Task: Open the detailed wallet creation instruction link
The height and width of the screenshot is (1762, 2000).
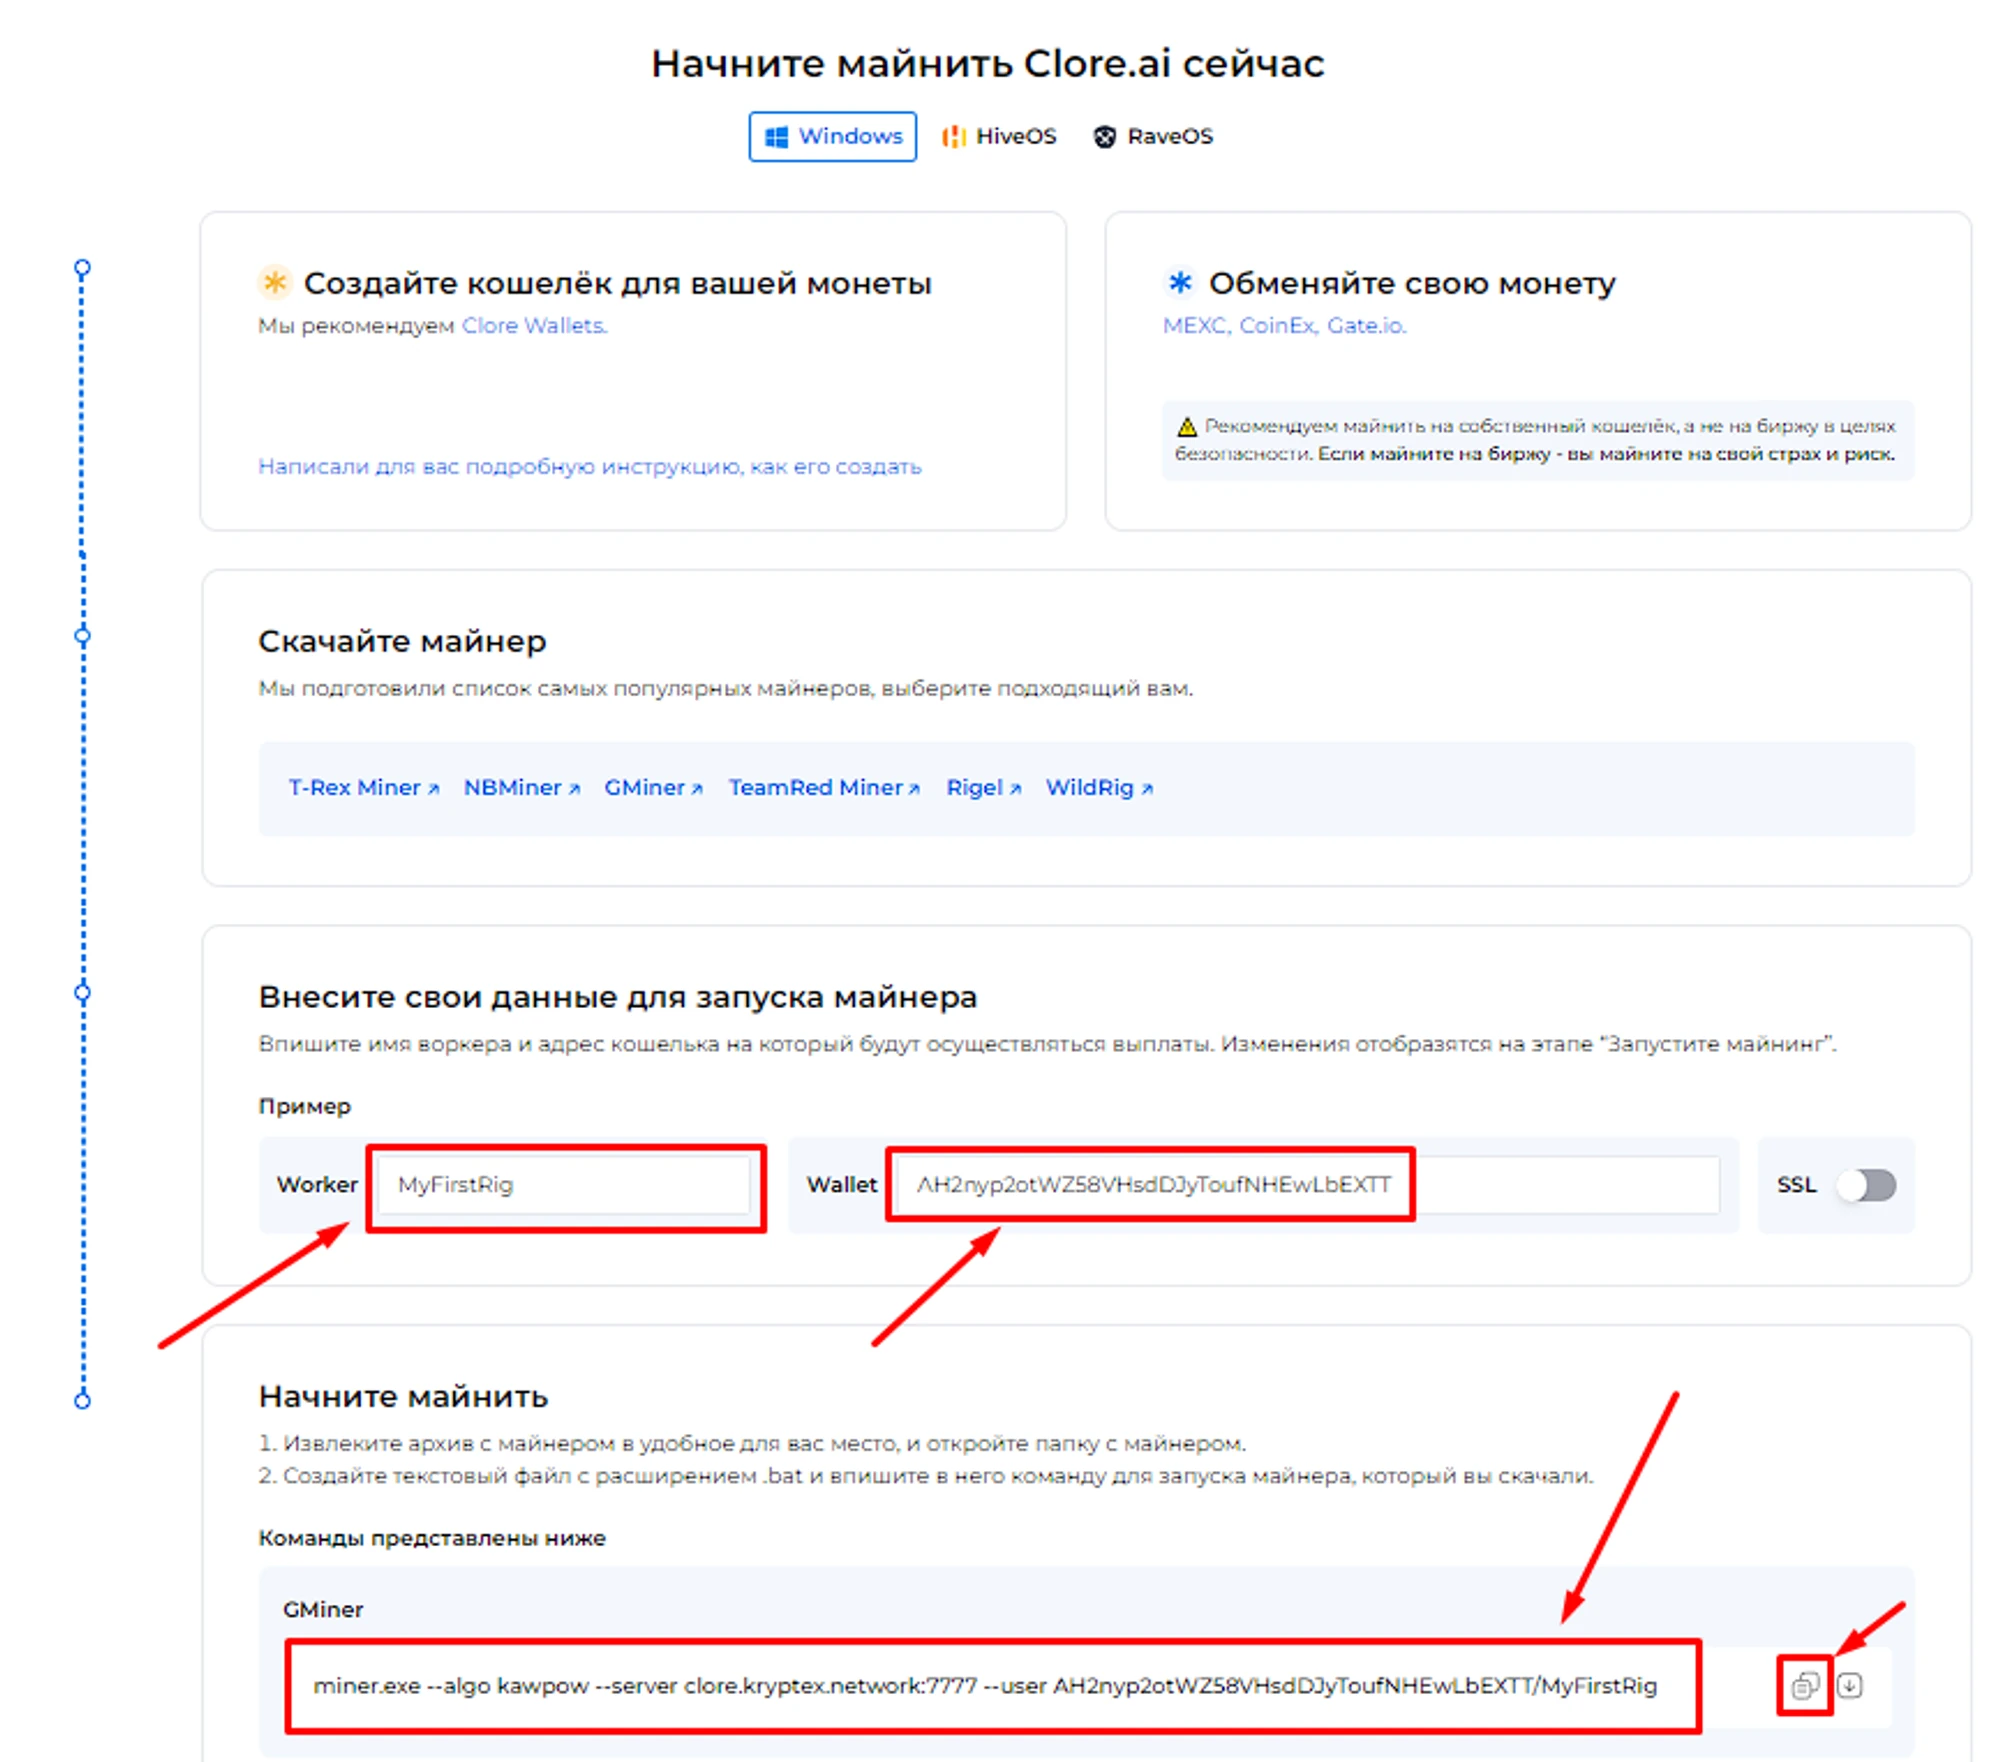Action: coord(589,467)
